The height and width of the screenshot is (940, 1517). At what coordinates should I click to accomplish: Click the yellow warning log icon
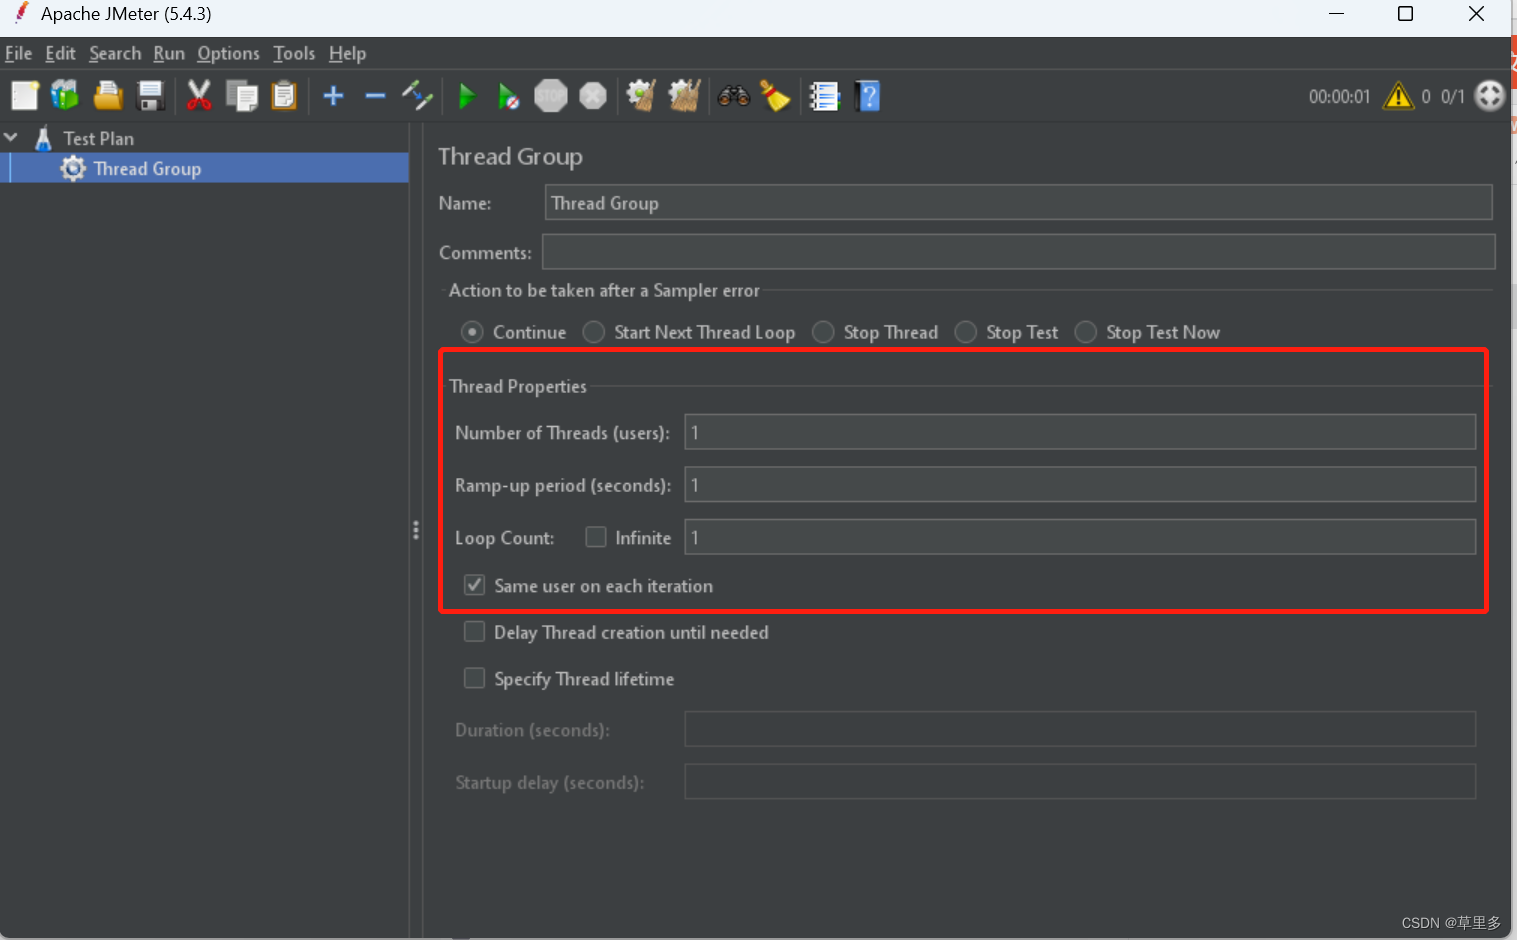pos(1398,96)
